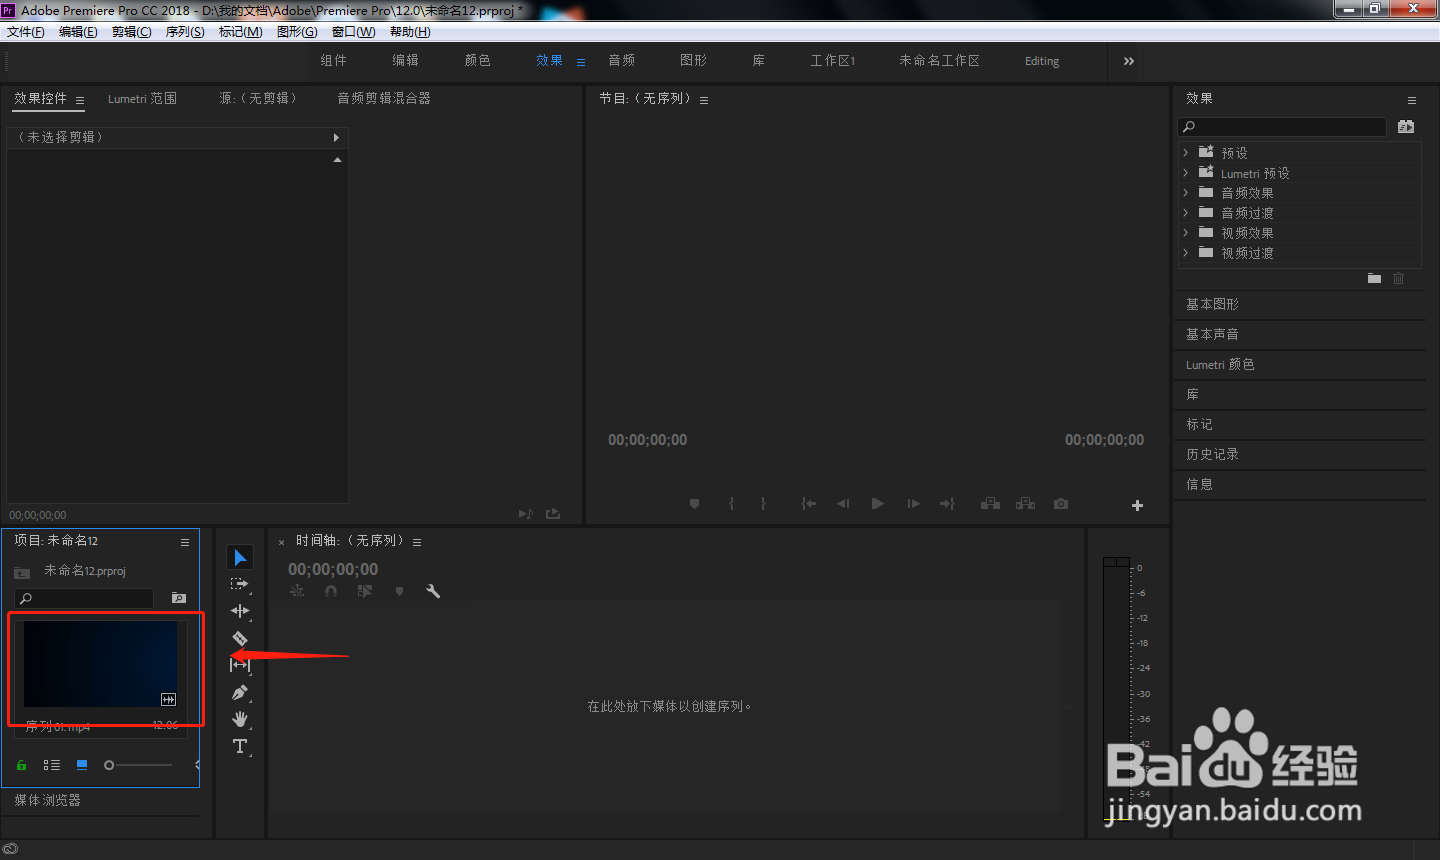
Task: Open Lumetri 范围 panel tab
Action: coord(142,98)
